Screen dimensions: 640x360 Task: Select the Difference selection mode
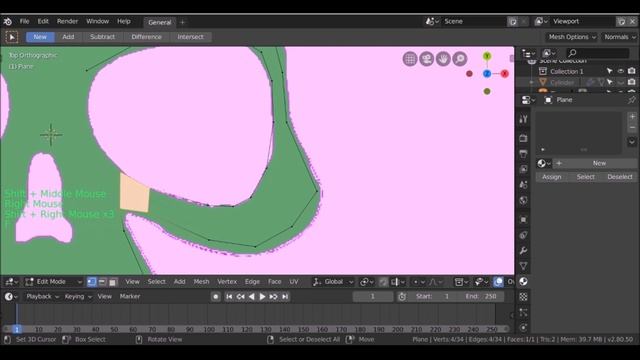[x=147, y=37]
